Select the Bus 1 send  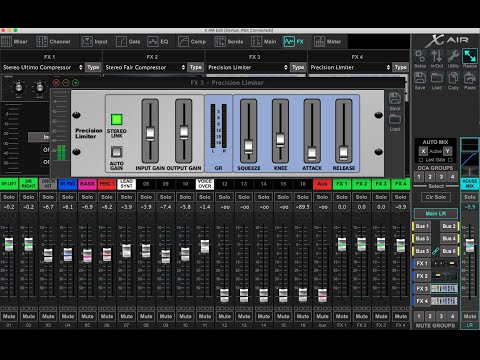point(421,226)
